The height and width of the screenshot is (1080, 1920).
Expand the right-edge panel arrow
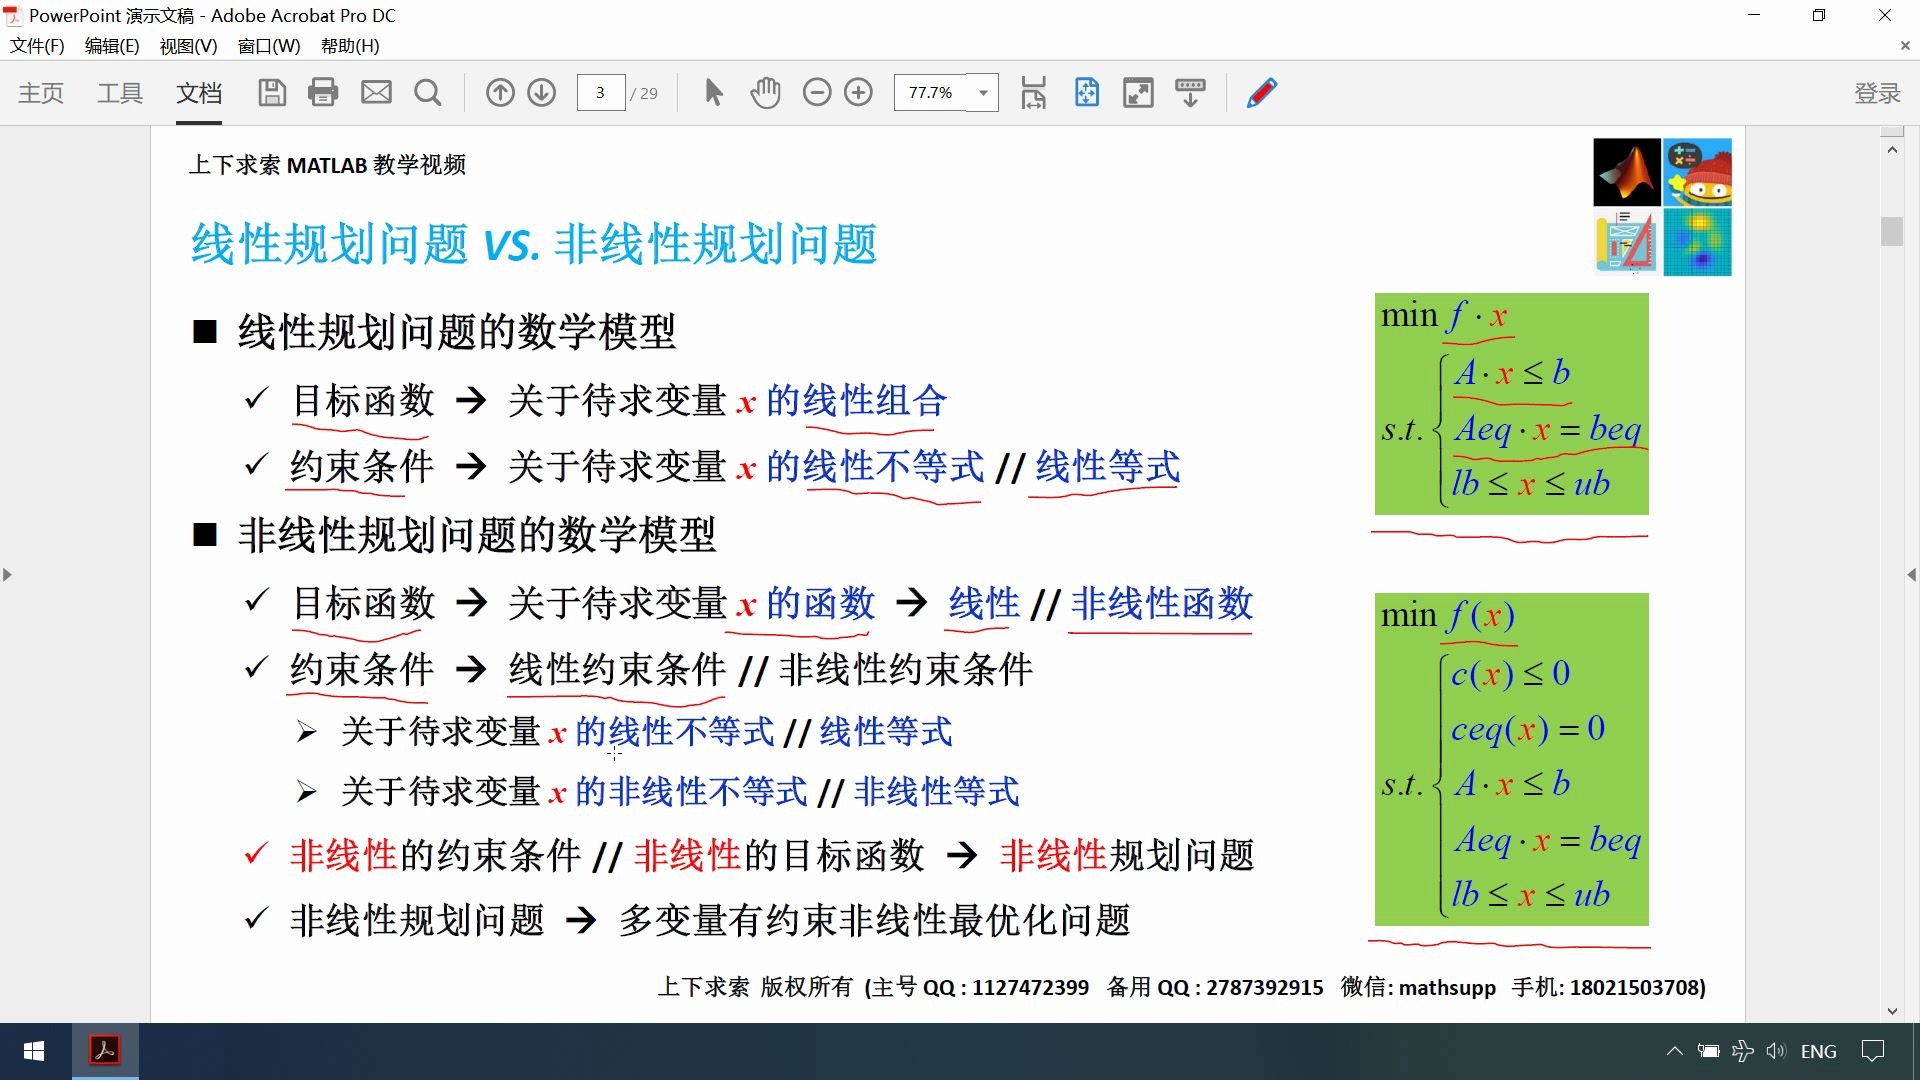[1912, 575]
